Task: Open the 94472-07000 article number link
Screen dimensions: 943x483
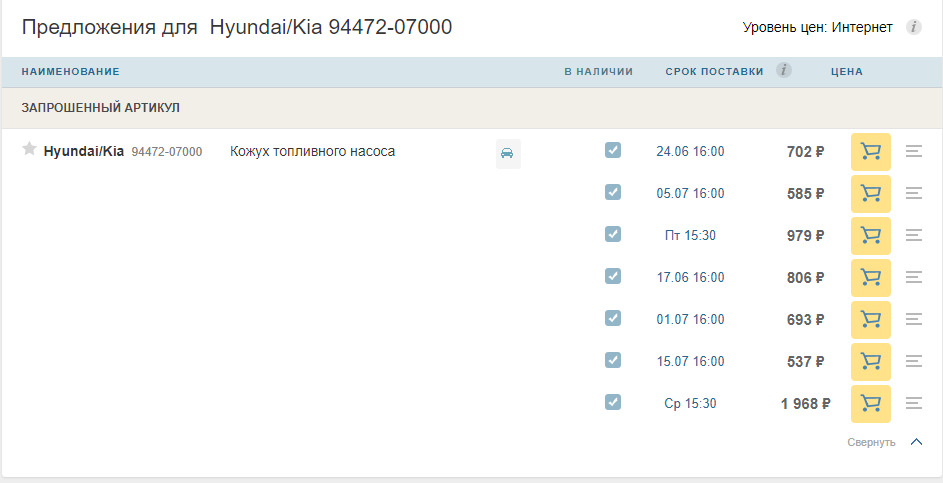Action: coord(167,152)
